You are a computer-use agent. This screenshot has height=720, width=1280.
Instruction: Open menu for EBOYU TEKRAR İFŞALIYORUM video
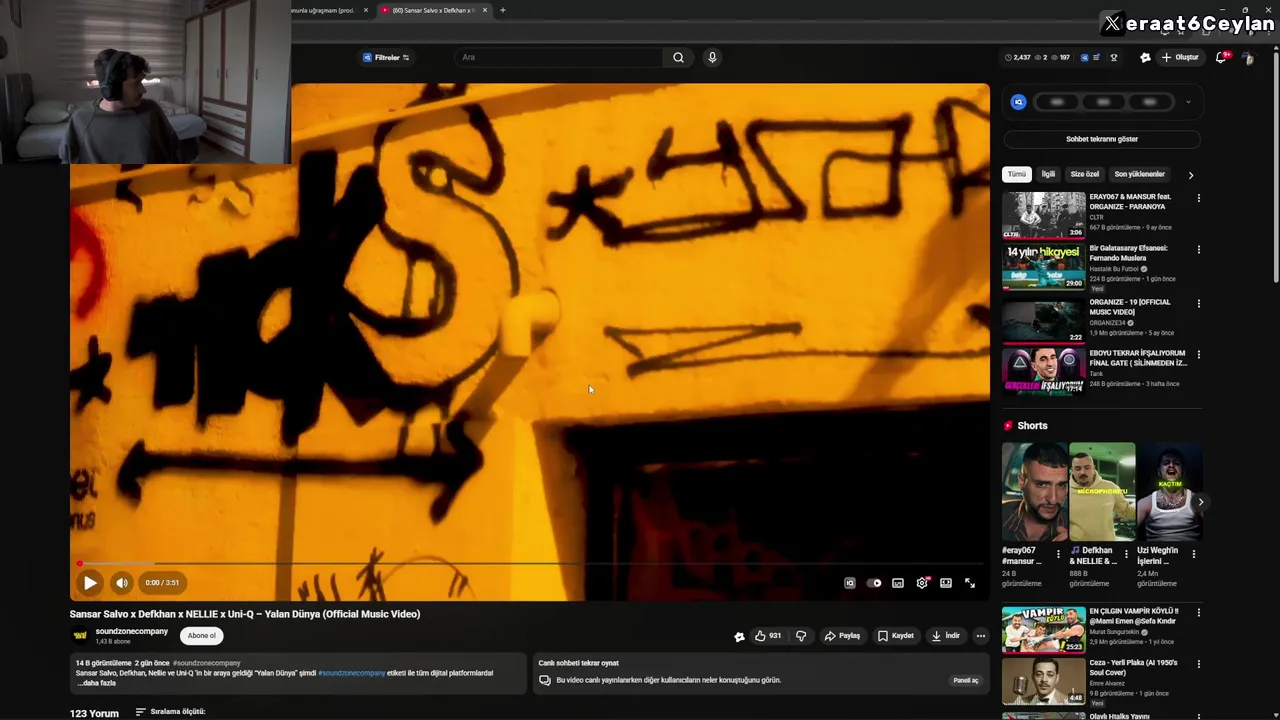tap(1198, 354)
